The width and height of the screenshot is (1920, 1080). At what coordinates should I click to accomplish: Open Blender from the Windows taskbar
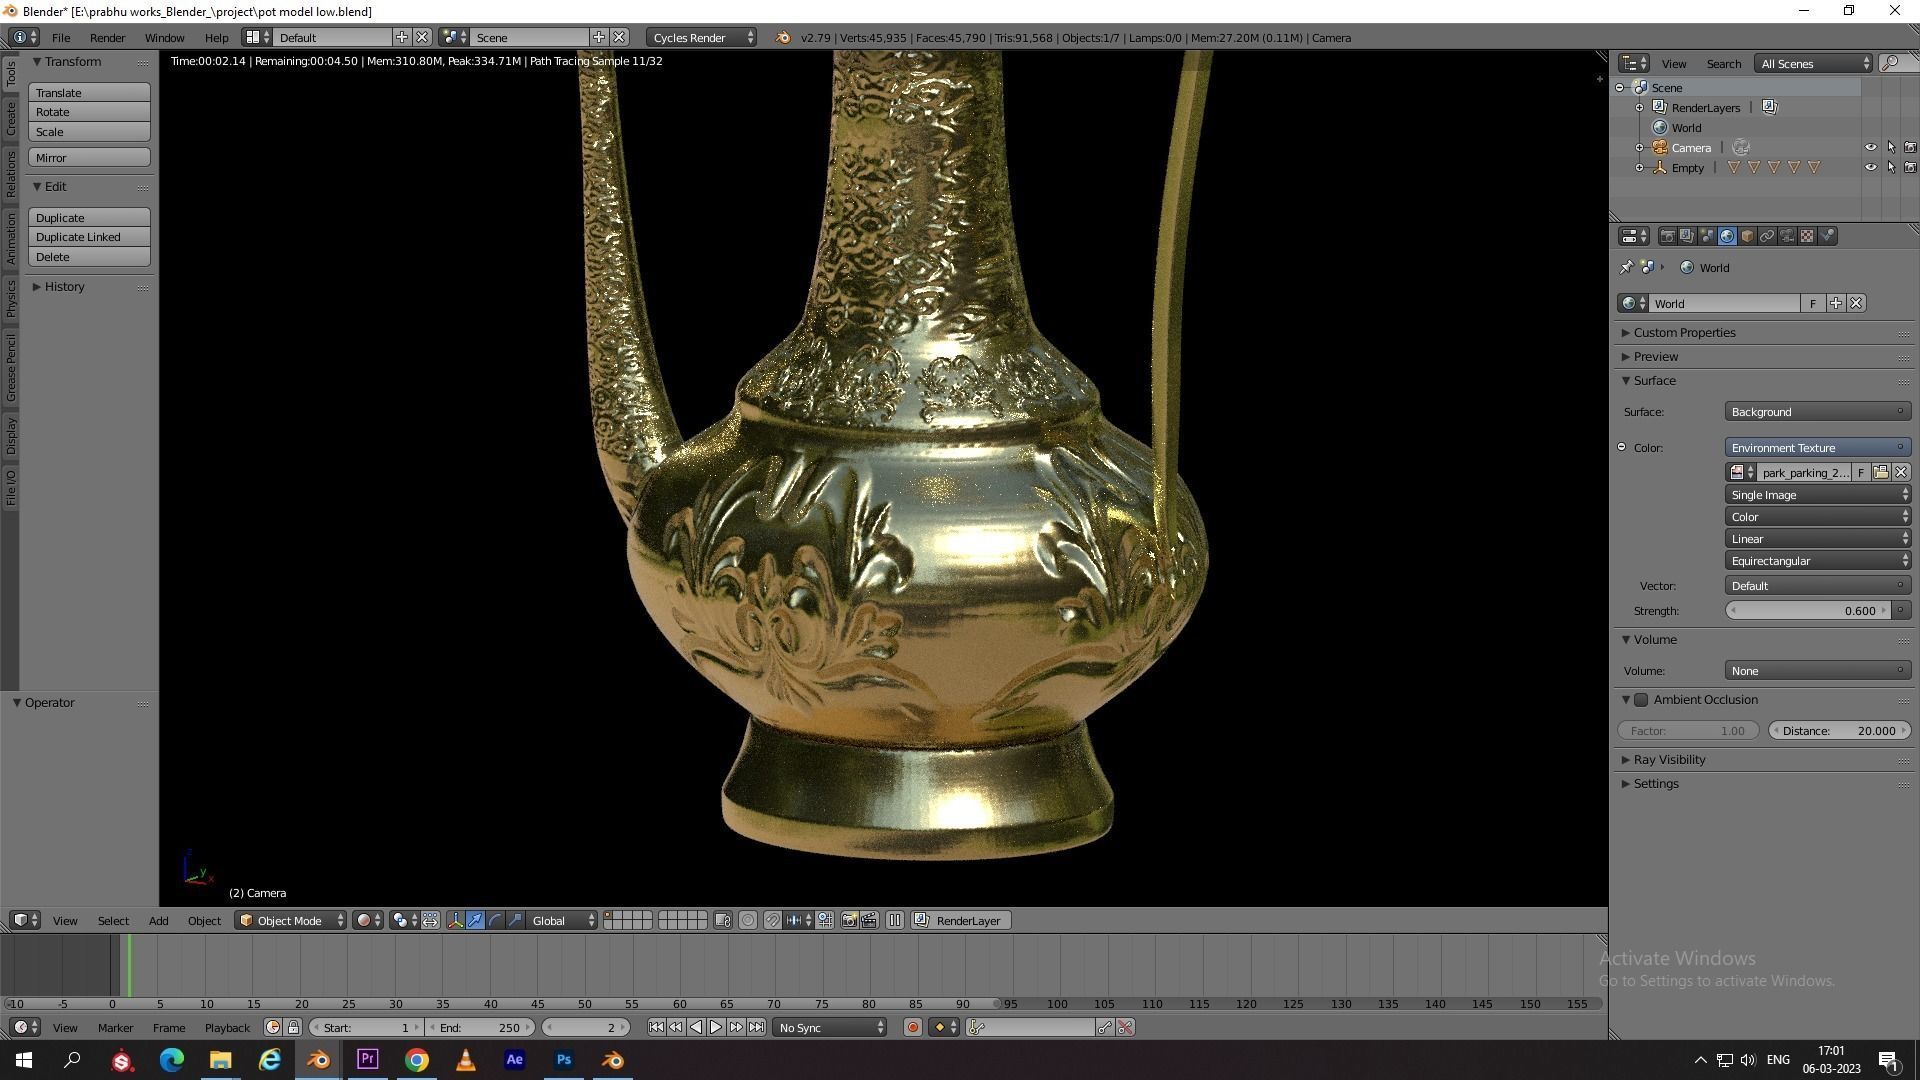pyautogui.click(x=318, y=1060)
